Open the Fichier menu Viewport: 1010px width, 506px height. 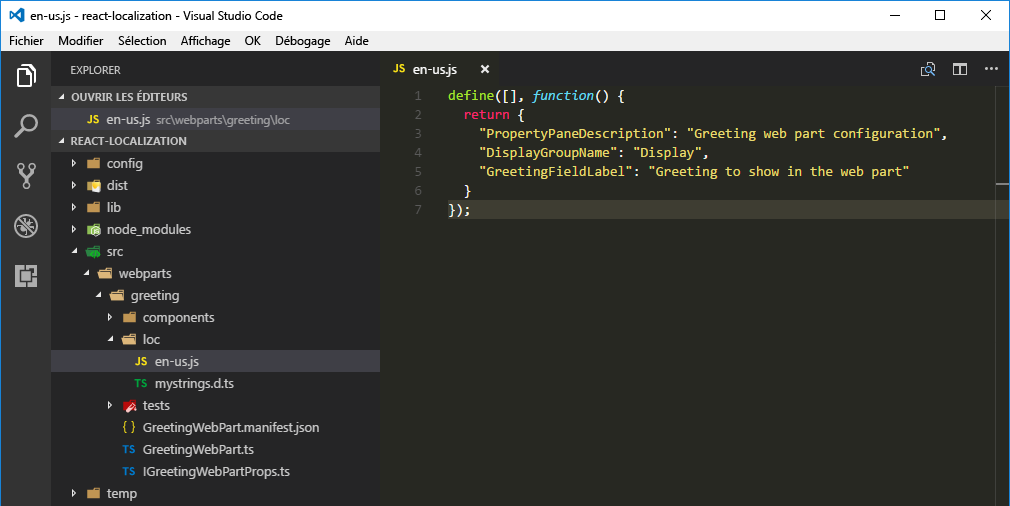[26, 41]
